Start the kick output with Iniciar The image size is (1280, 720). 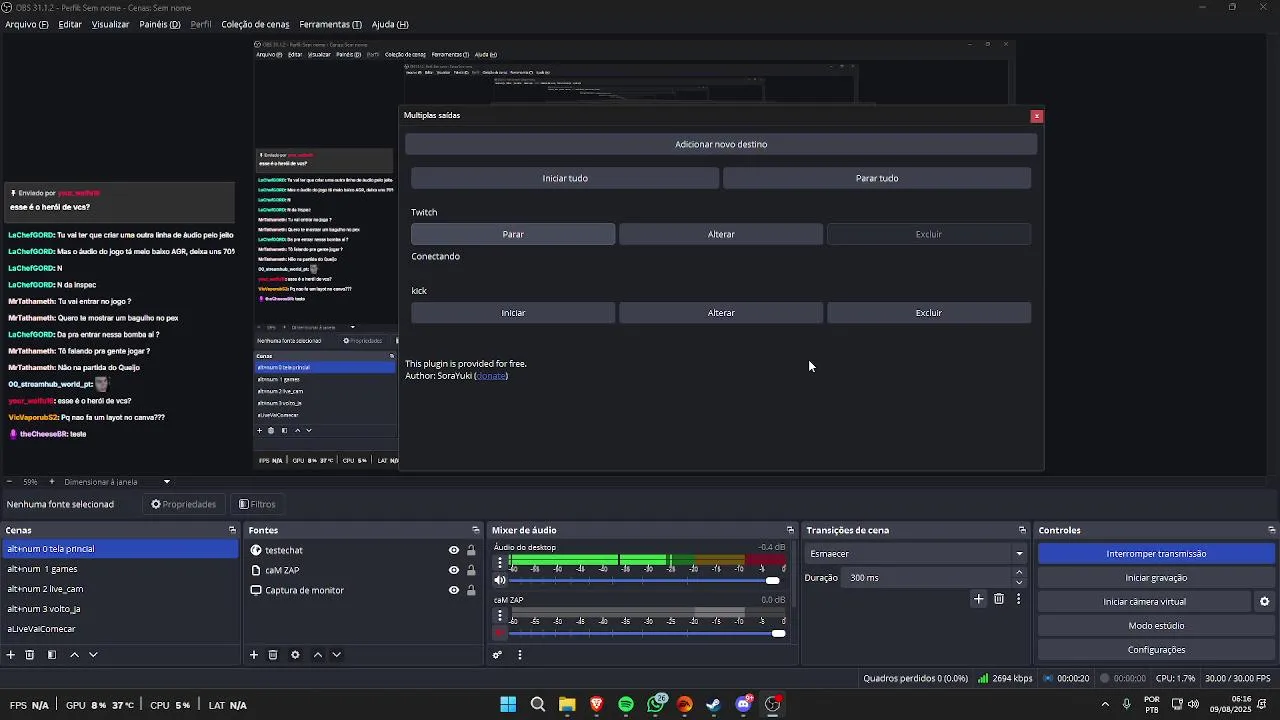pos(513,313)
